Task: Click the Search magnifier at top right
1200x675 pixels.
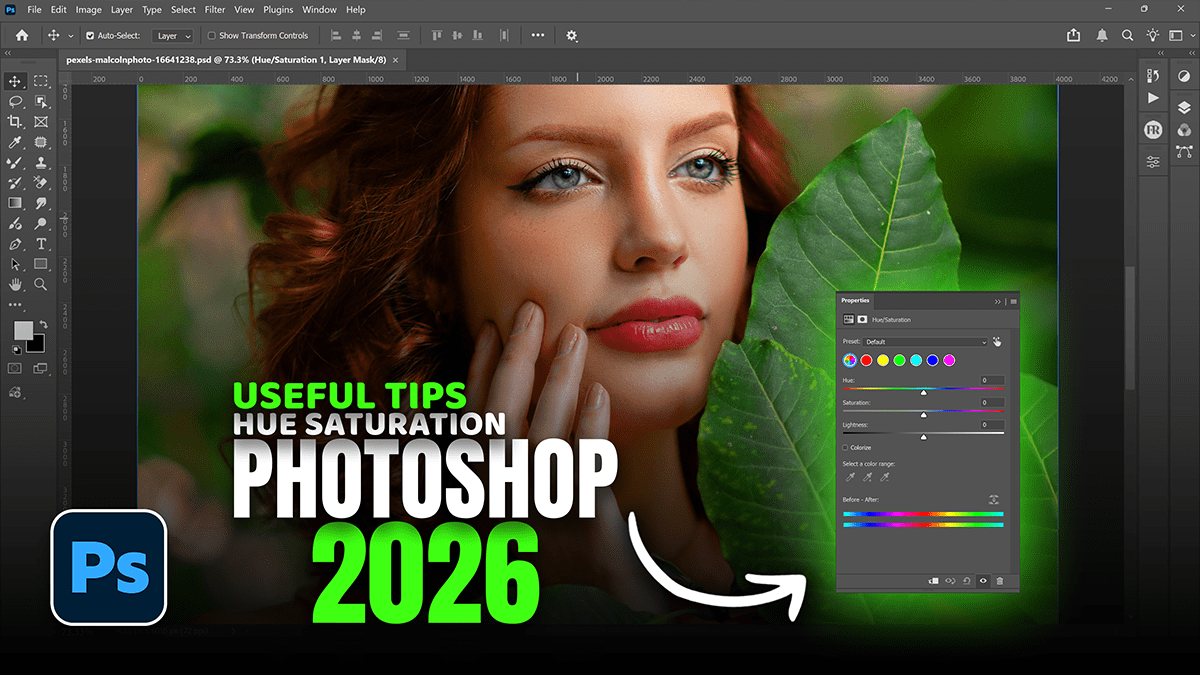Action: click(x=1127, y=35)
